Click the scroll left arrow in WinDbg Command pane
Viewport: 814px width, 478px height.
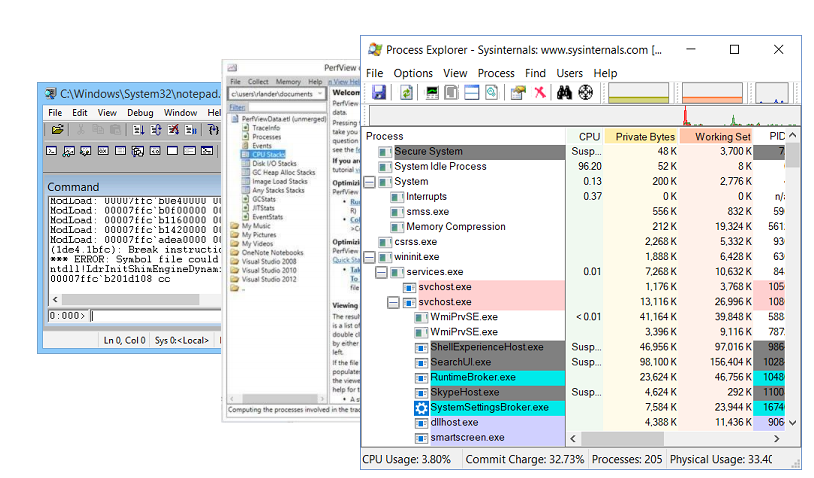point(55,299)
